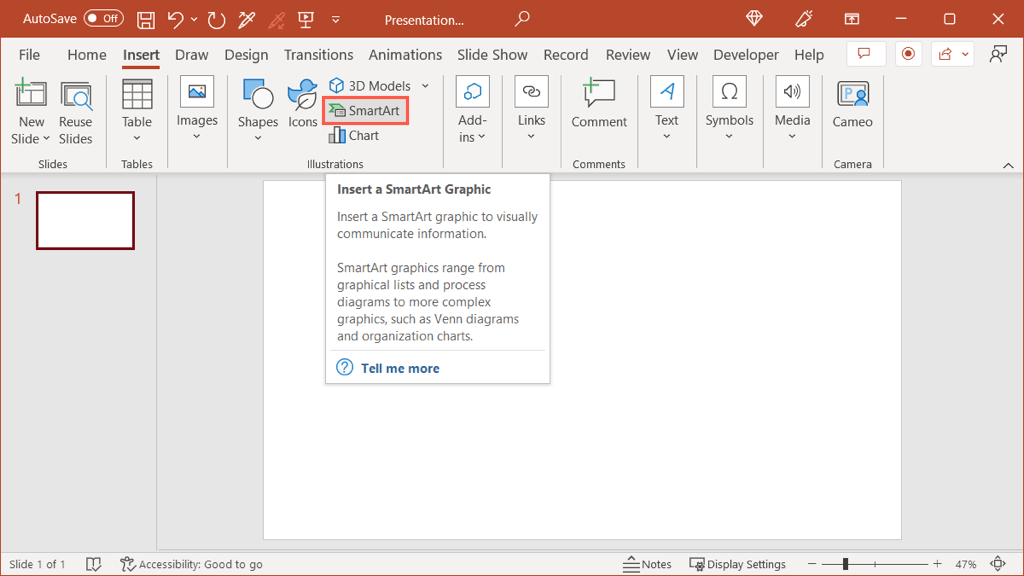Click the spell check book icon
1024x576 pixels.
coord(93,564)
